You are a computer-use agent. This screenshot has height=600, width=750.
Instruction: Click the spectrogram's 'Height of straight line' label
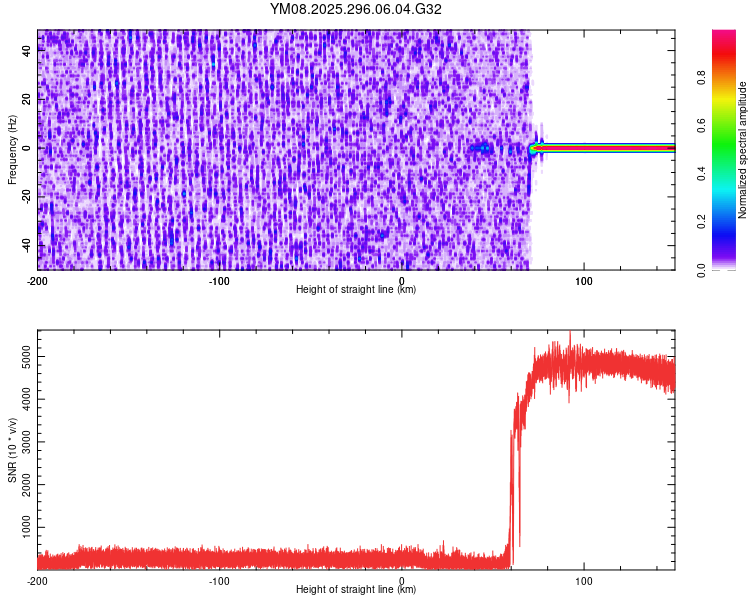(356, 290)
